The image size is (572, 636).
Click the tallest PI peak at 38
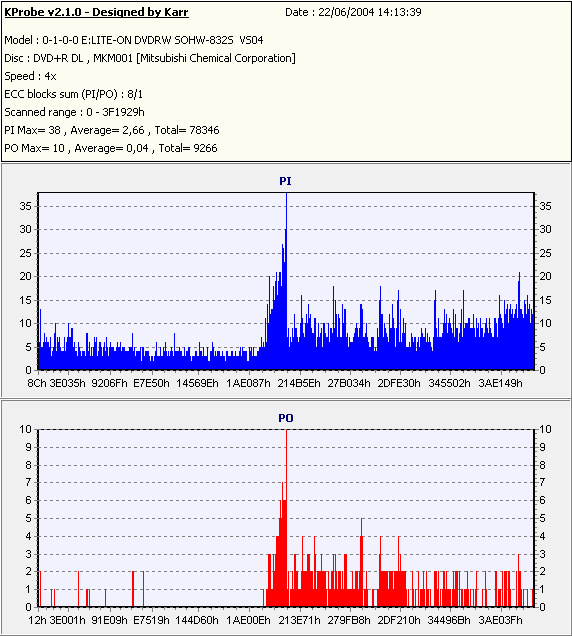coord(286,211)
